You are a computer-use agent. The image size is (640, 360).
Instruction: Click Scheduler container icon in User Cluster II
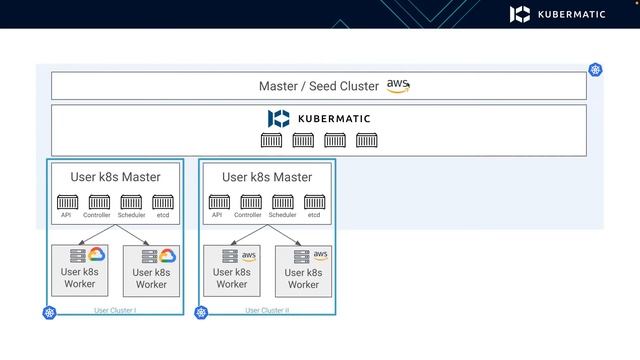click(283, 202)
